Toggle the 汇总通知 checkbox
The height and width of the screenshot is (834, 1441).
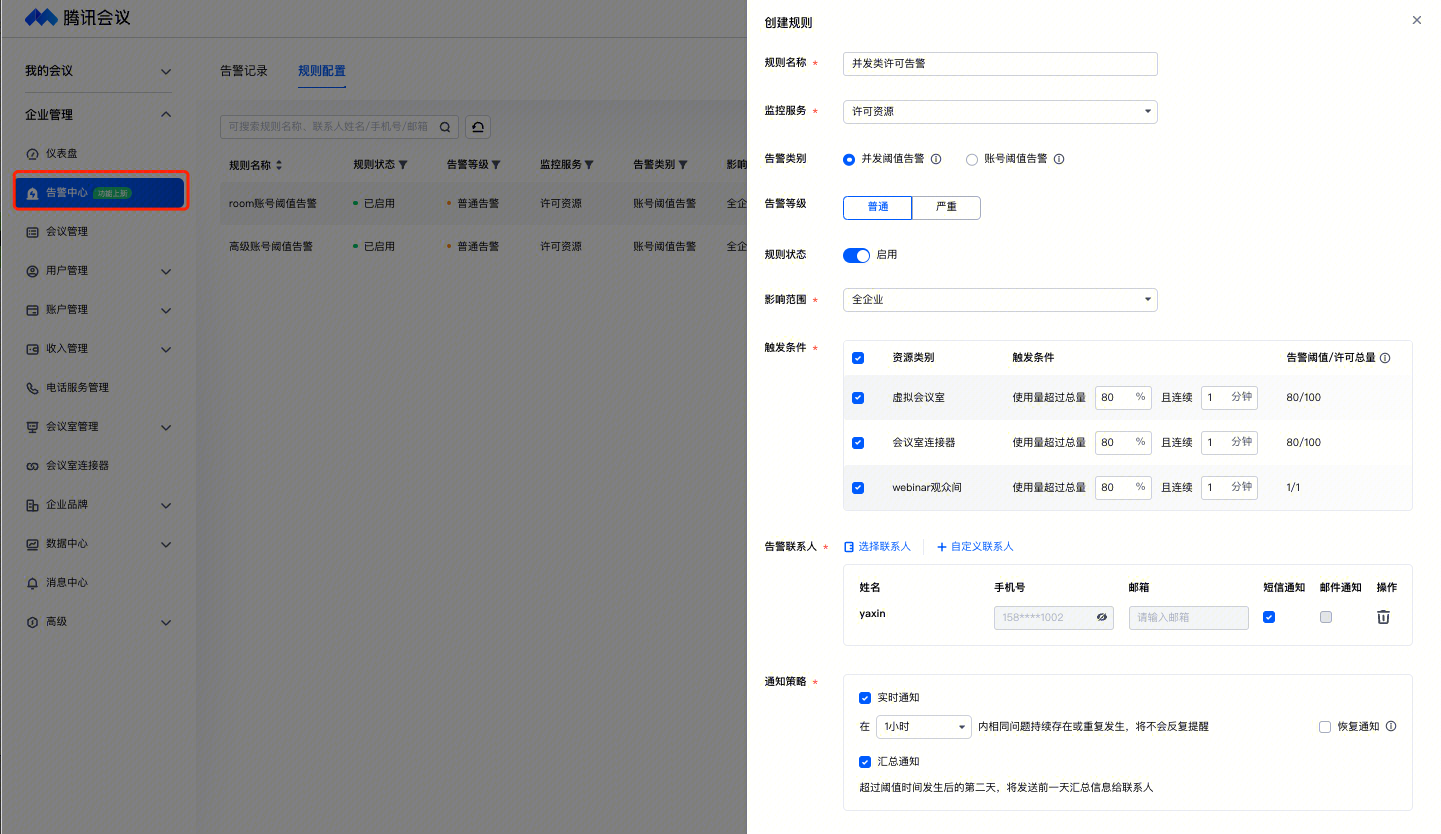(x=865, y=762)
